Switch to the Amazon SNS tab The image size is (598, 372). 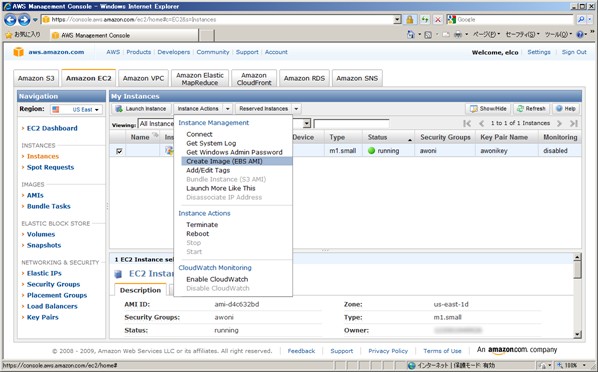tap(357, 78)
